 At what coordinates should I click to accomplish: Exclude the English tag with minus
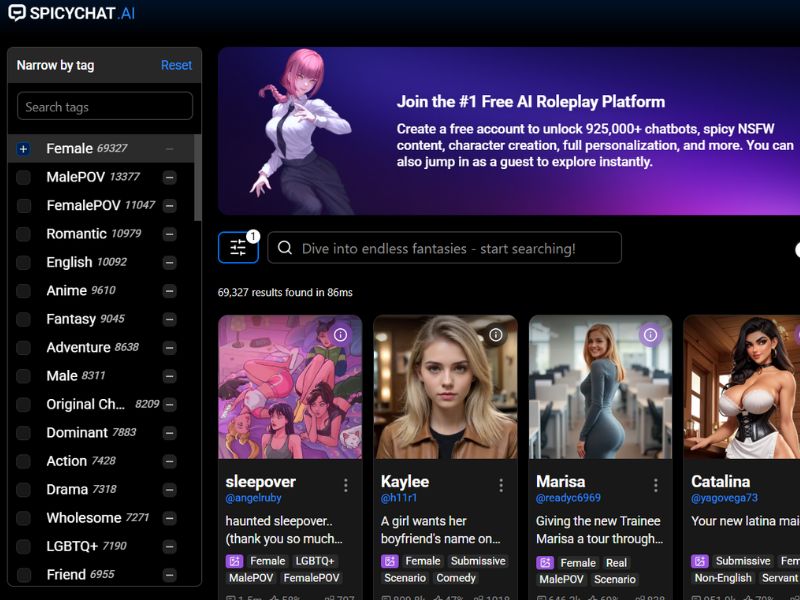click(x=169, y=263)
